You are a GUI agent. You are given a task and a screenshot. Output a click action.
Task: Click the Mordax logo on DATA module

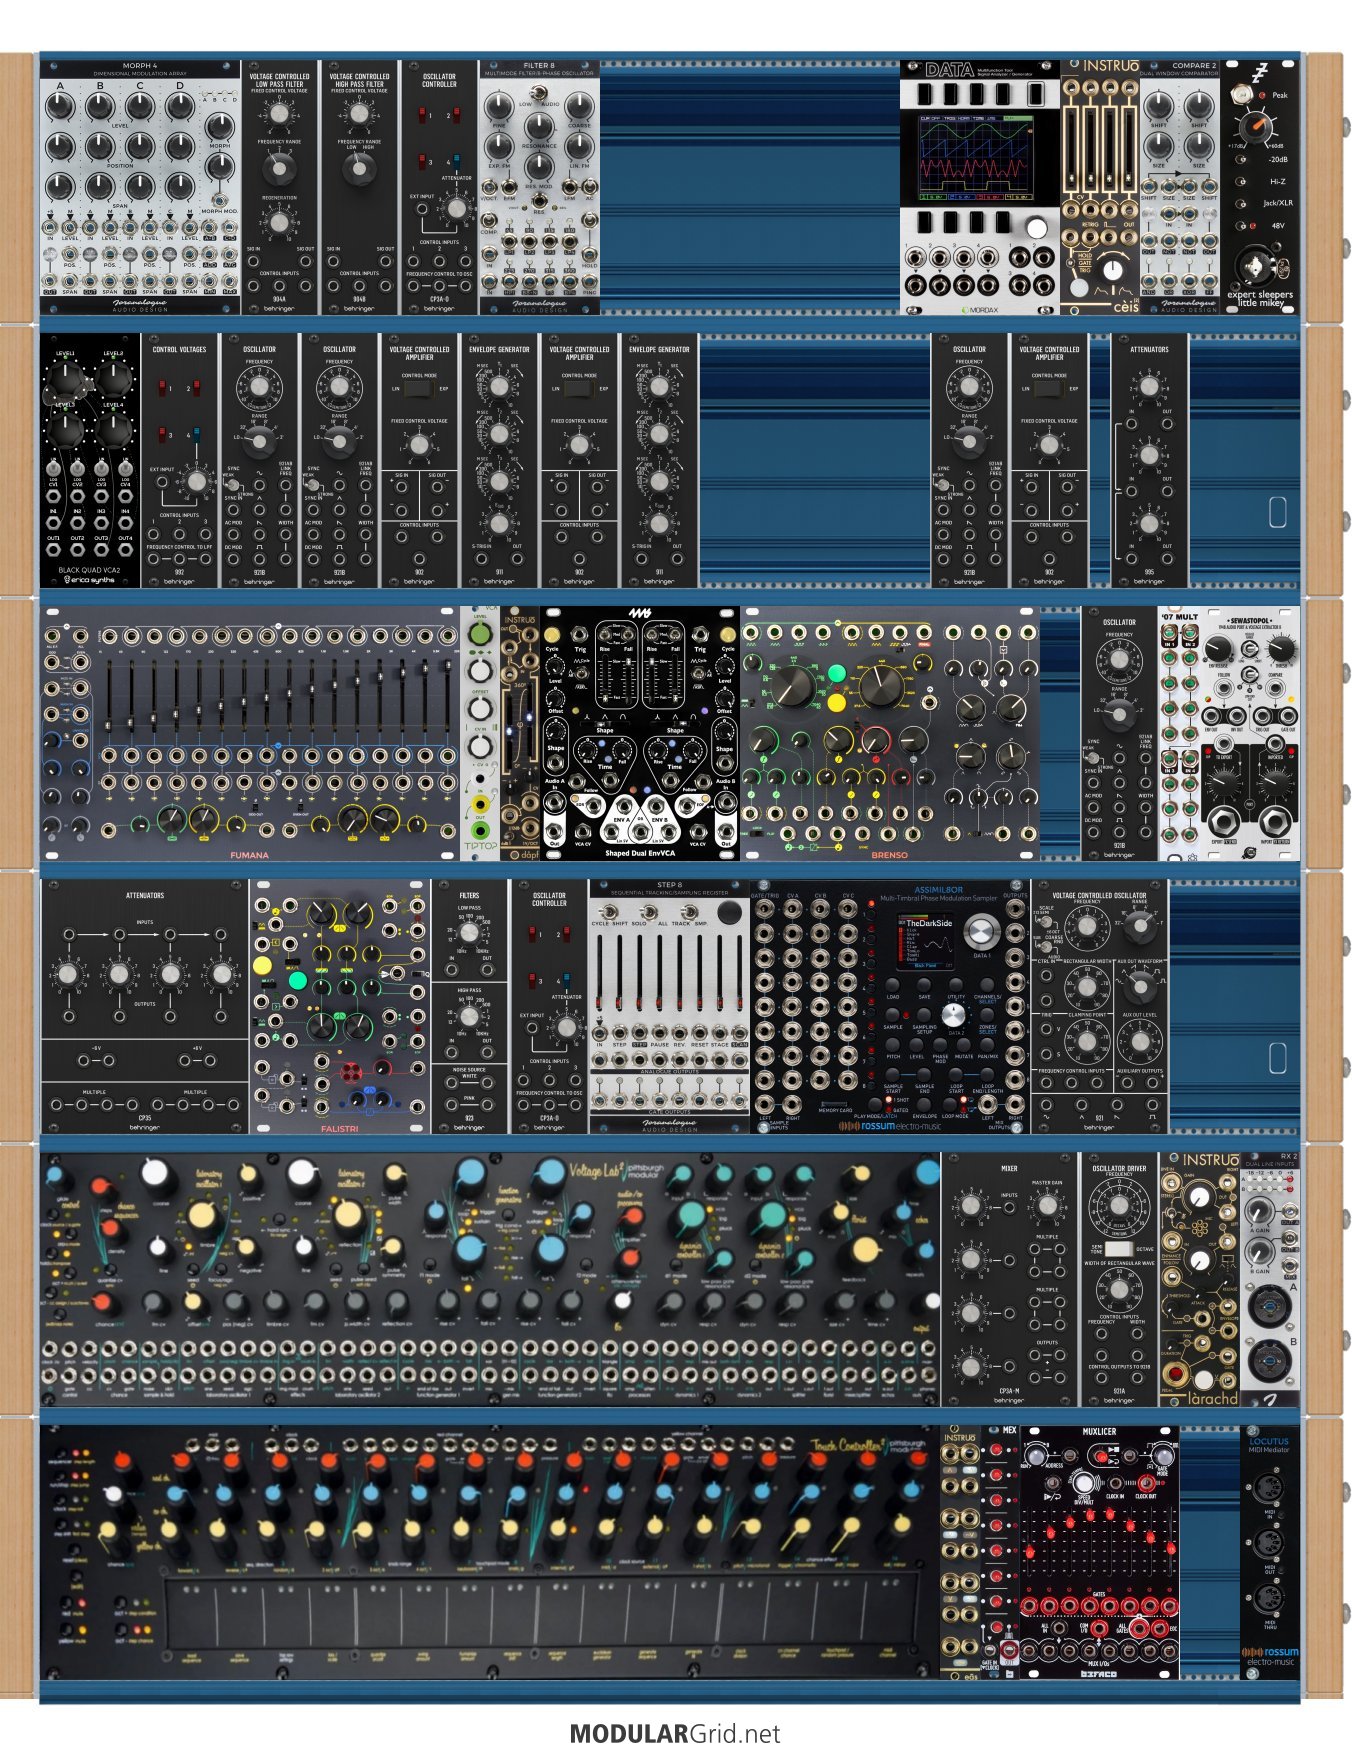979,310
